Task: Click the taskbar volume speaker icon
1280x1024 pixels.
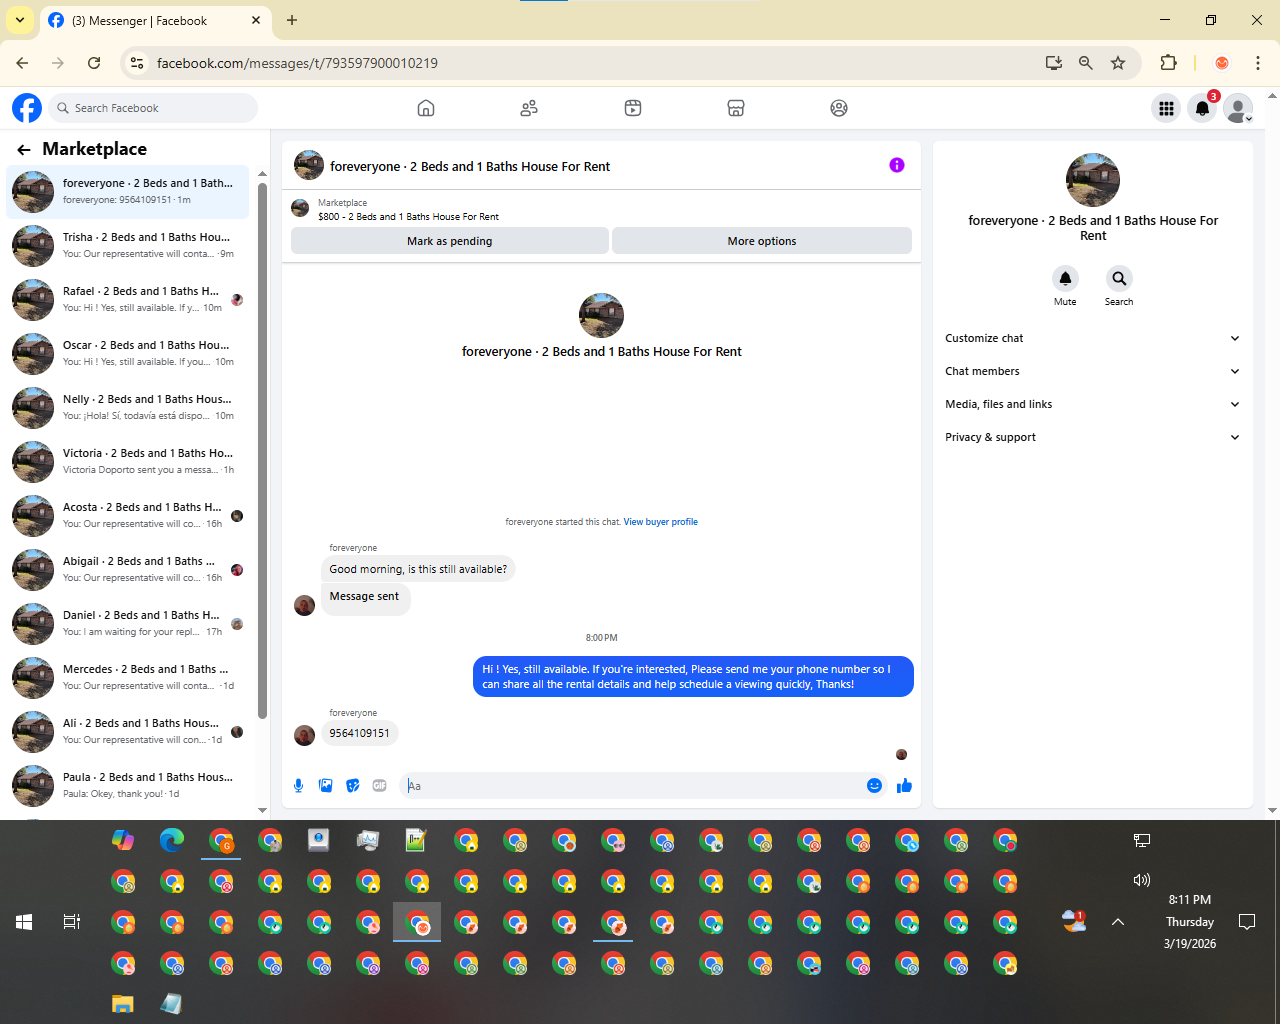Action: pyautogui.click(x=1141, y=880)
